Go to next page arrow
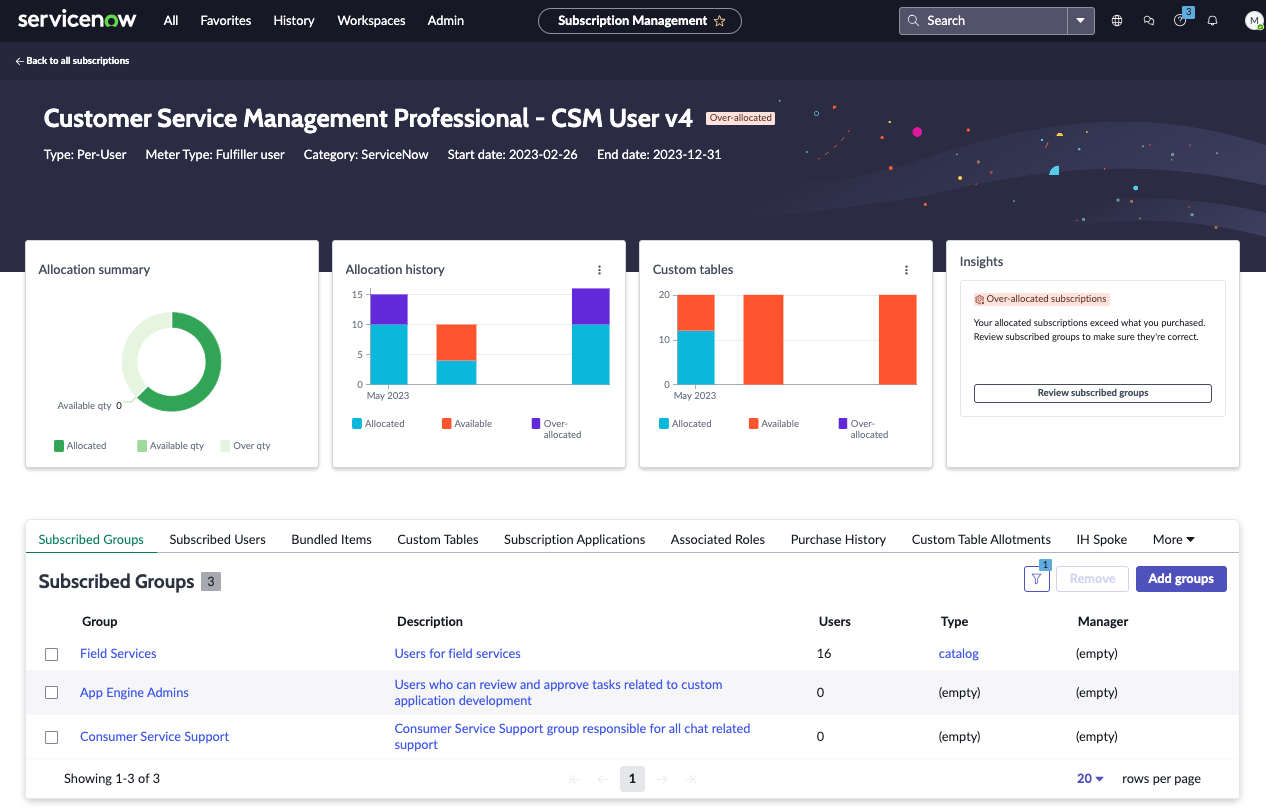Viewport: 1266px width, 811px height. (662, 779)
